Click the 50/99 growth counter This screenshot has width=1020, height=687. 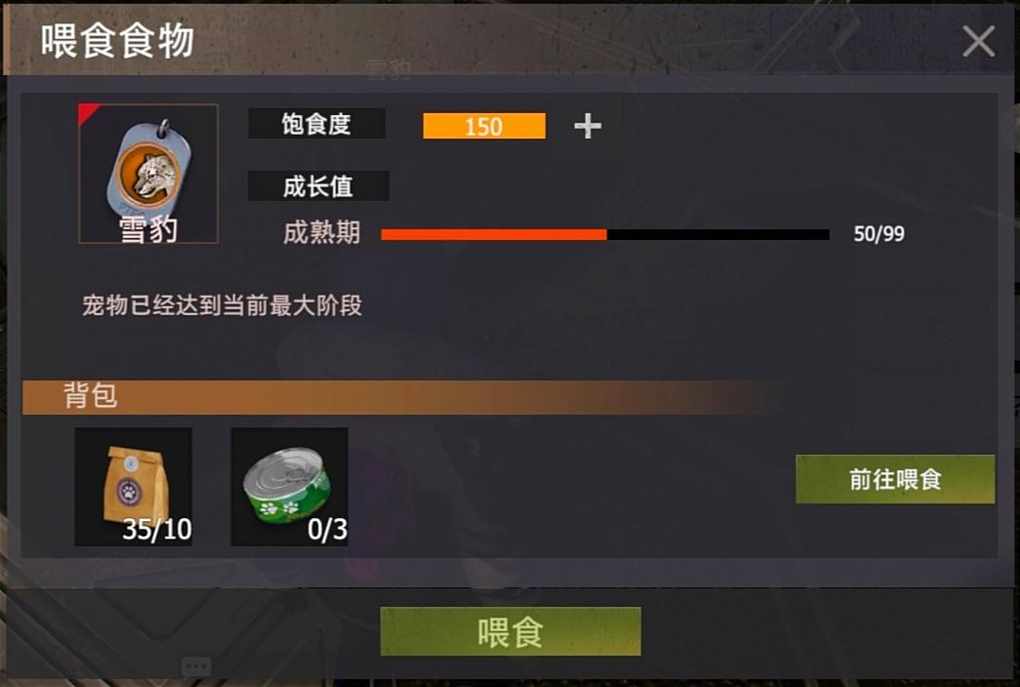pyautogui.click(x=879, y=234)
